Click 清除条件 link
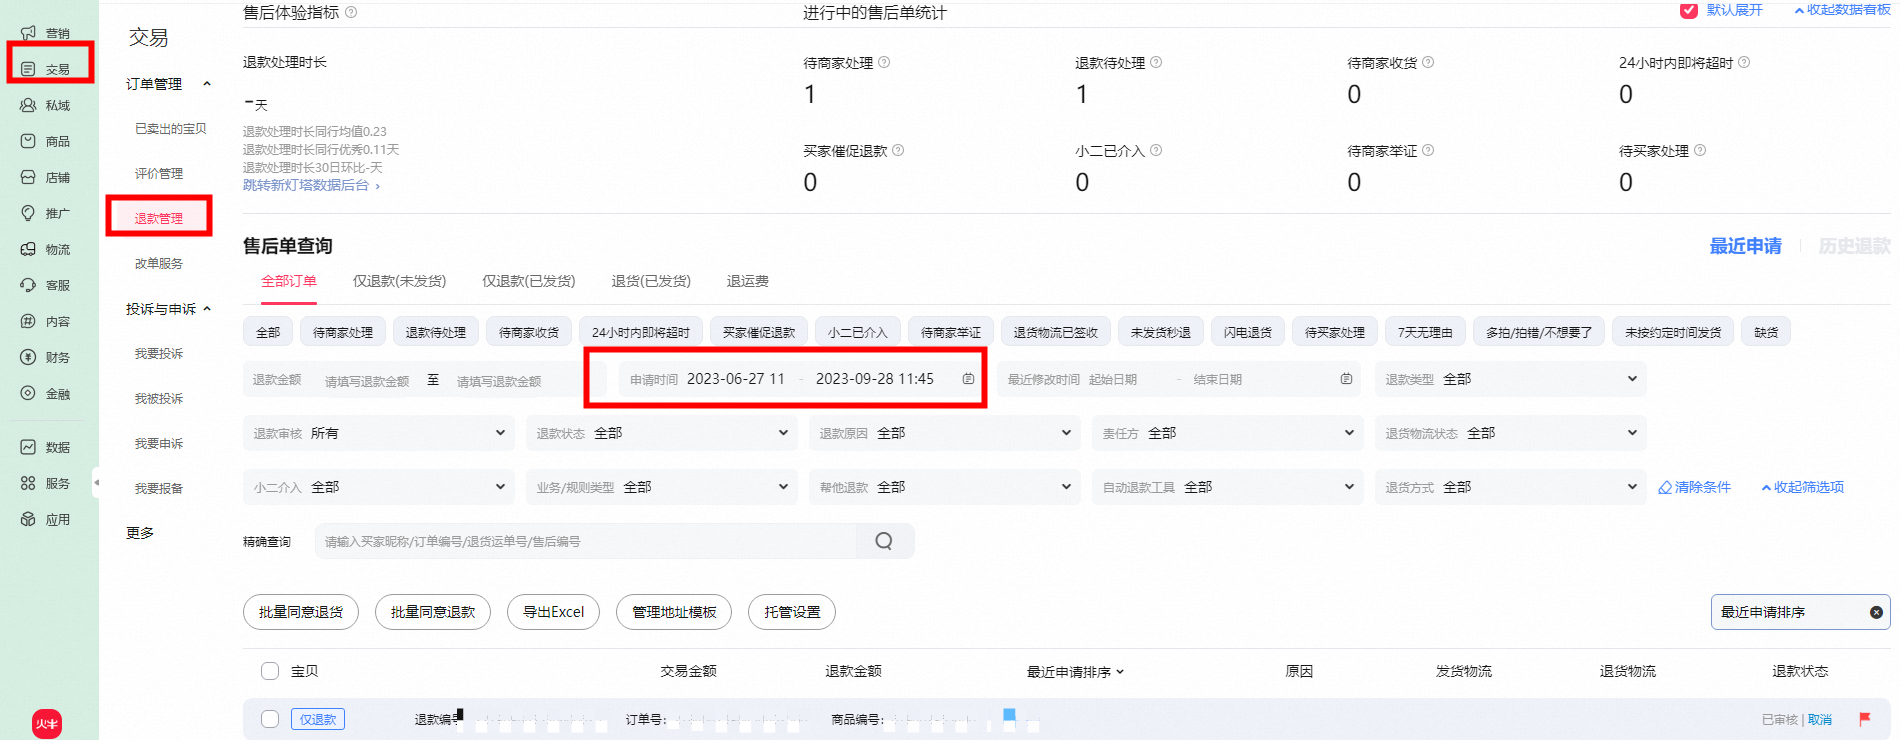The width and height of the screenshot is (1900, 740). coord(1694,487)
